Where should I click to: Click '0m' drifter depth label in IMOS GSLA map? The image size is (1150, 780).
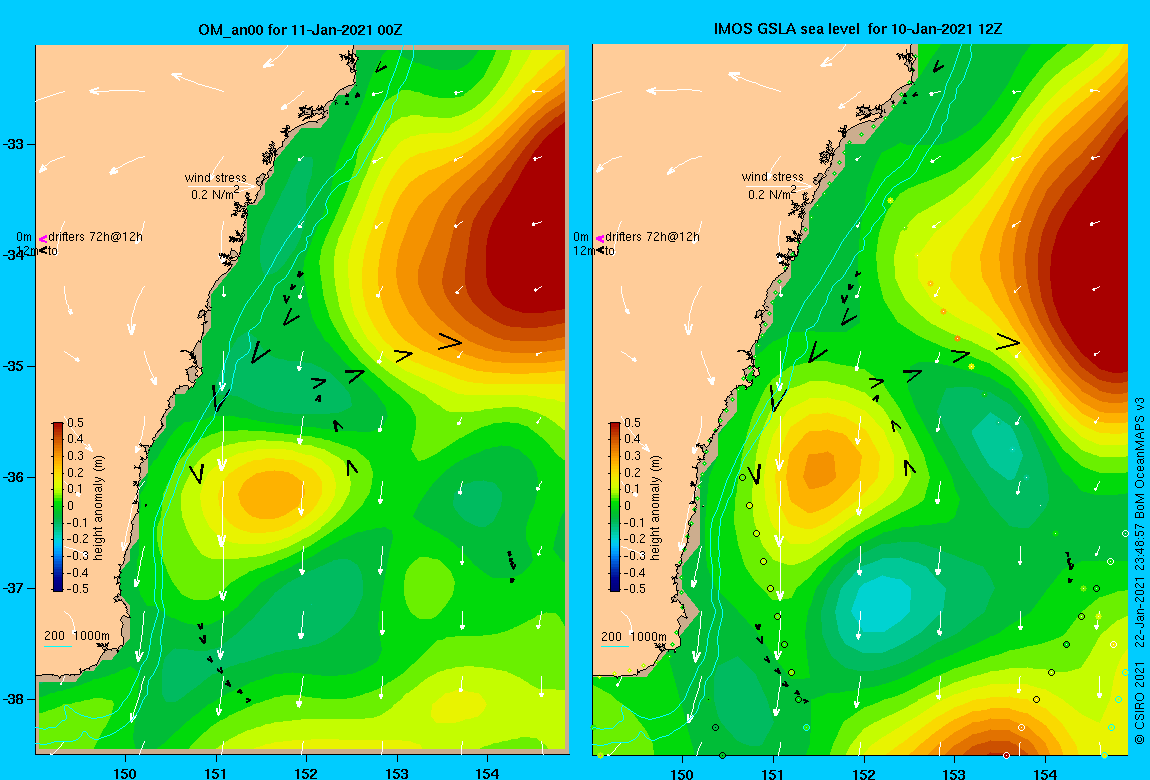point(581,237)
